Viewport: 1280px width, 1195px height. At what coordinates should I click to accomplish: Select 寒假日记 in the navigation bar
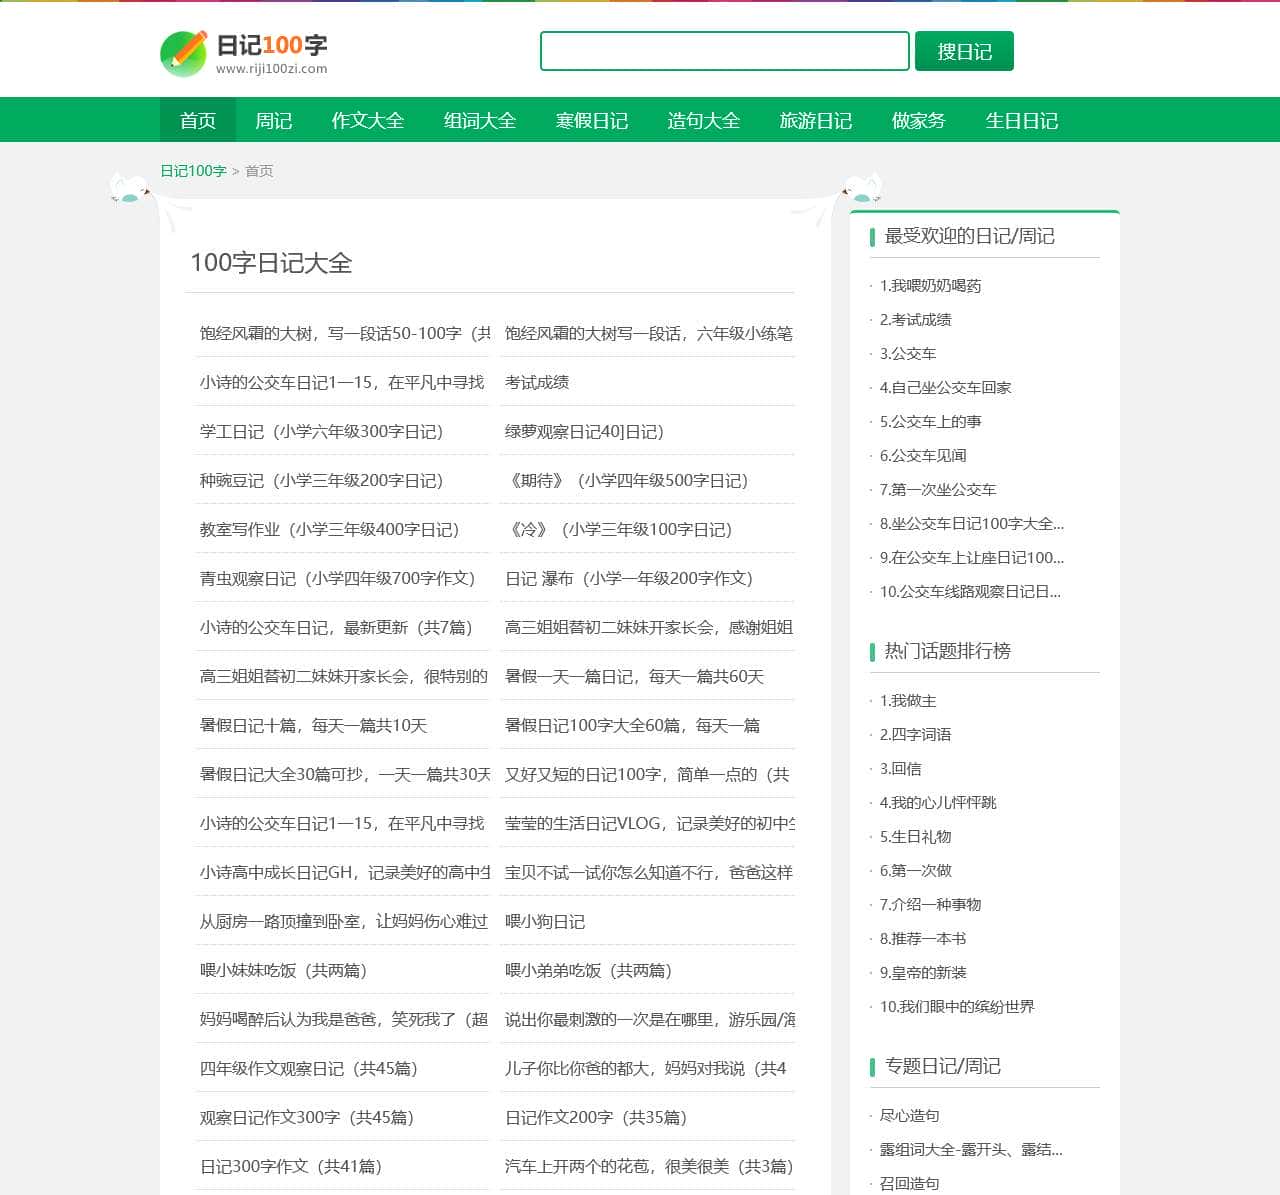[591, 121]
